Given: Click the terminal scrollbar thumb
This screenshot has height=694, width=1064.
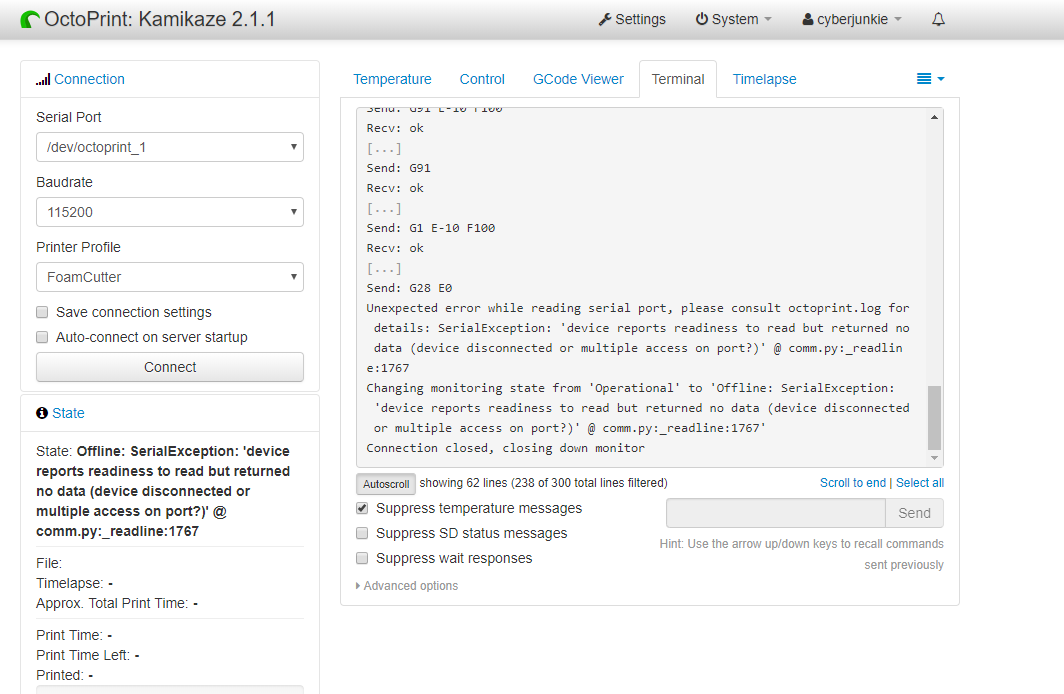Looking at the screenshot, I should point(934,417).
